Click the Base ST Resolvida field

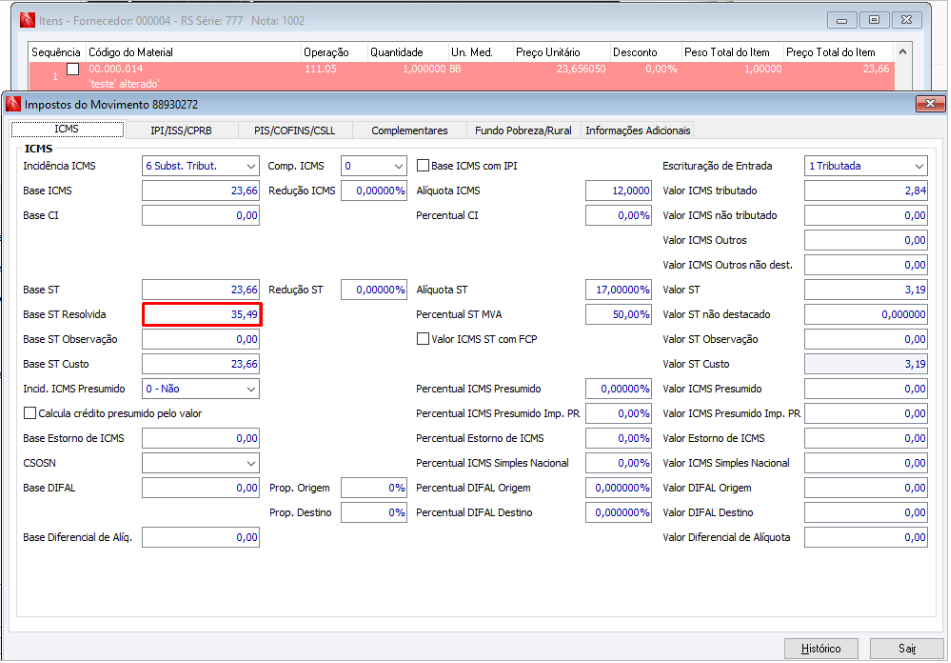pos(202,314)
